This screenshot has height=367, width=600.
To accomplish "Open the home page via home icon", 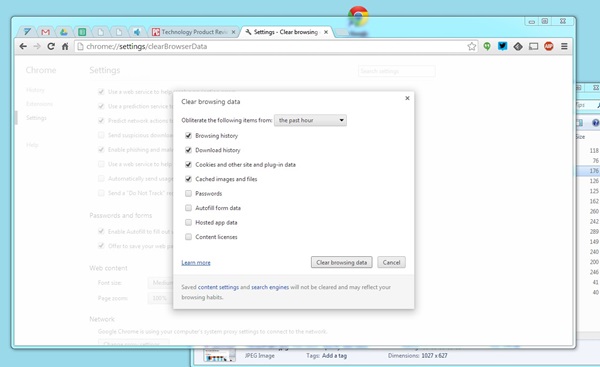I will click(65, 46).
